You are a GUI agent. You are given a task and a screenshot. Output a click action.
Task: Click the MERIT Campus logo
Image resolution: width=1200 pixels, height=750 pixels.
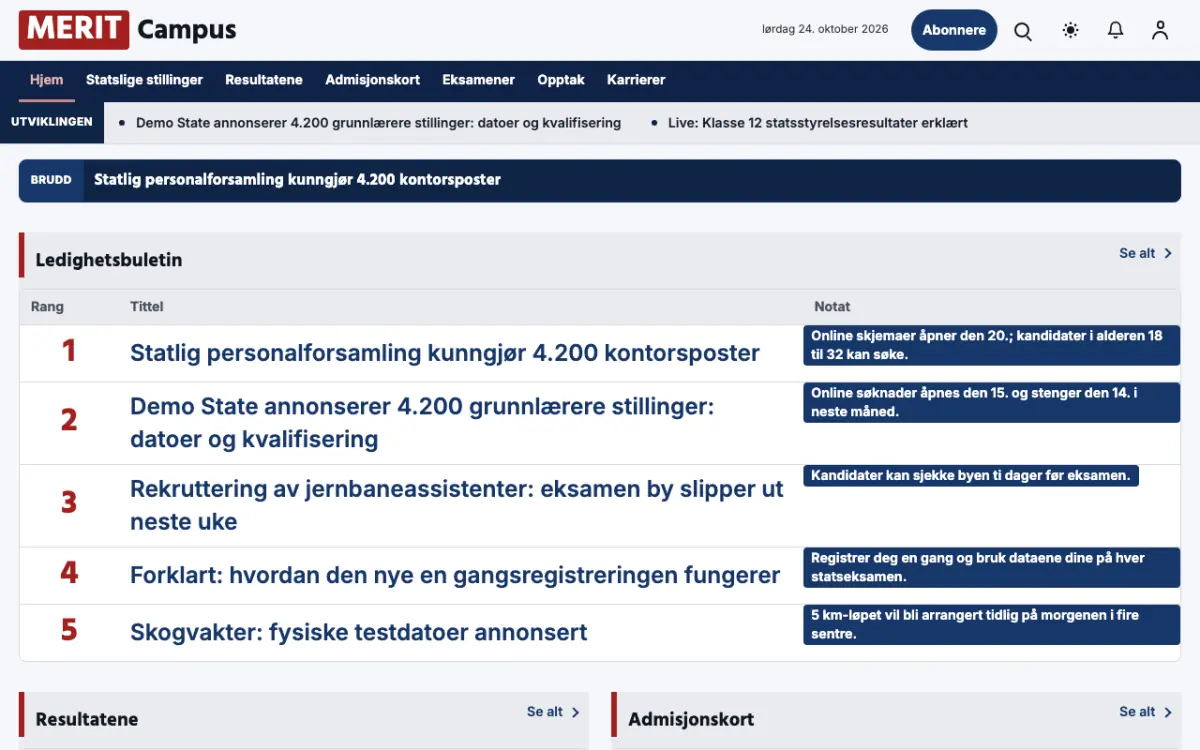128,30
